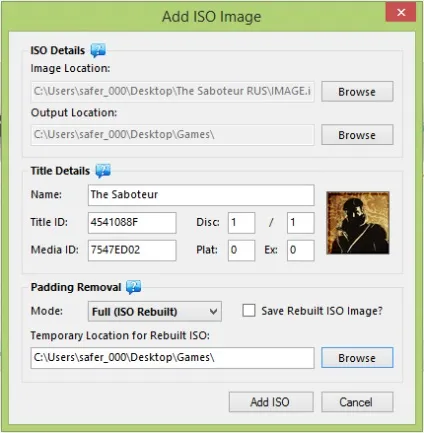Close the Add ISO Image window

coord(401,13)
